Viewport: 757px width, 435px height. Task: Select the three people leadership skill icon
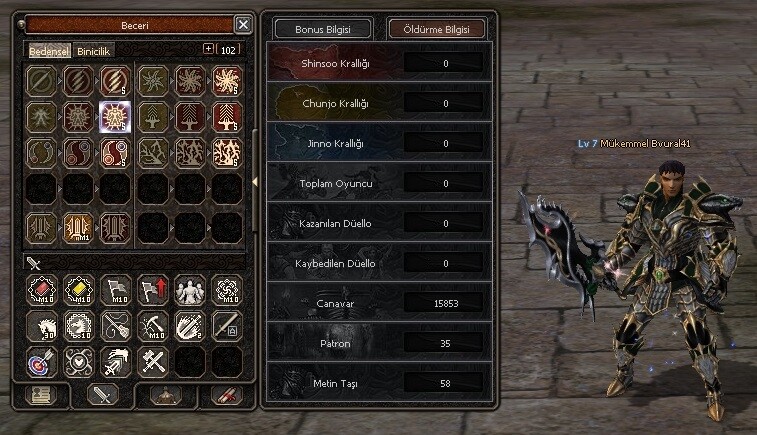[190, 290]
